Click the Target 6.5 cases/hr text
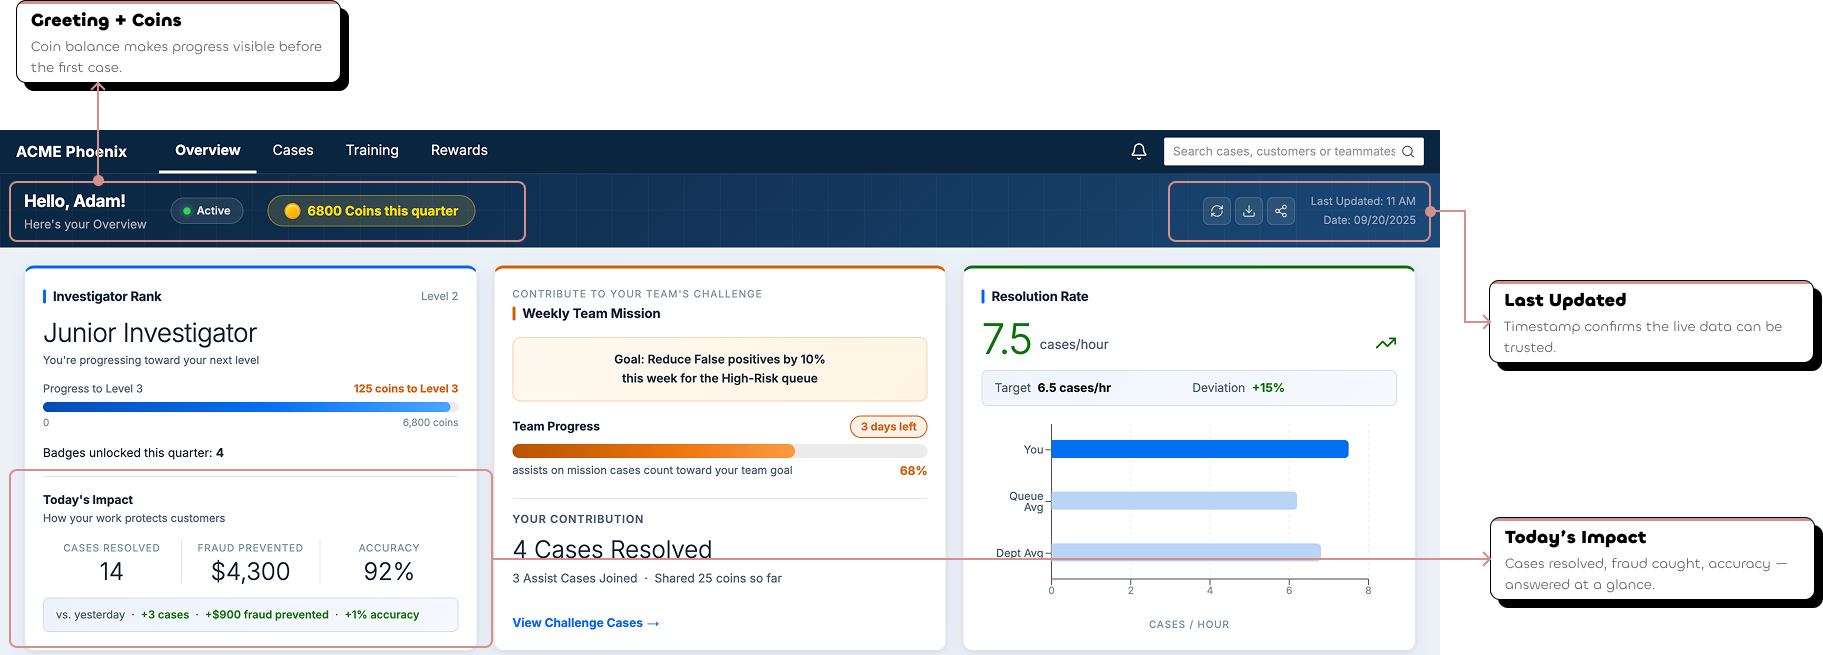The width and height of the screenshot is (1823, 655). click(x=1052, y=388)
